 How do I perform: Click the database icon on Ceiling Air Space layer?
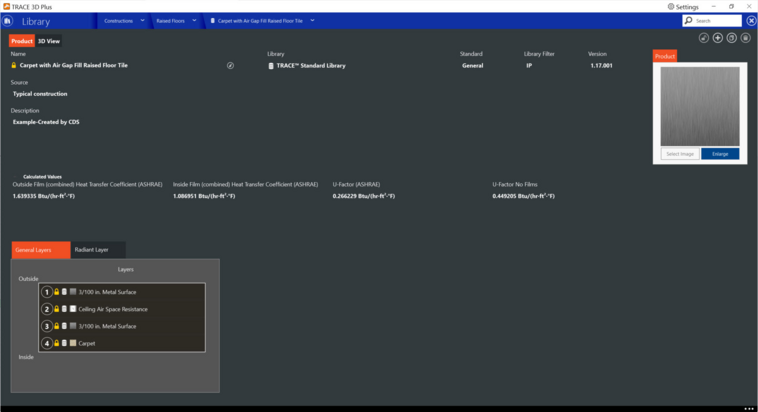64,309
